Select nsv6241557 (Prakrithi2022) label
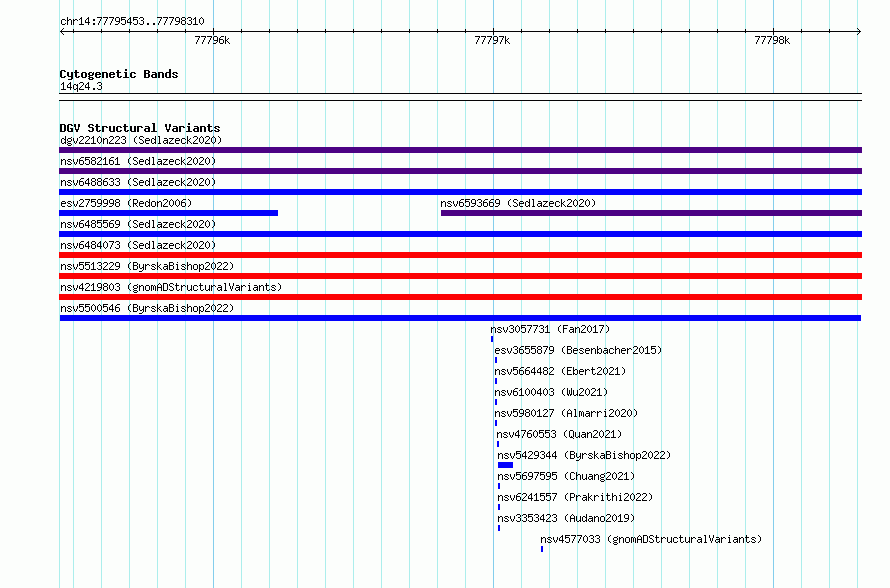Viewport: 890px width, 588px height. [575, 497]
